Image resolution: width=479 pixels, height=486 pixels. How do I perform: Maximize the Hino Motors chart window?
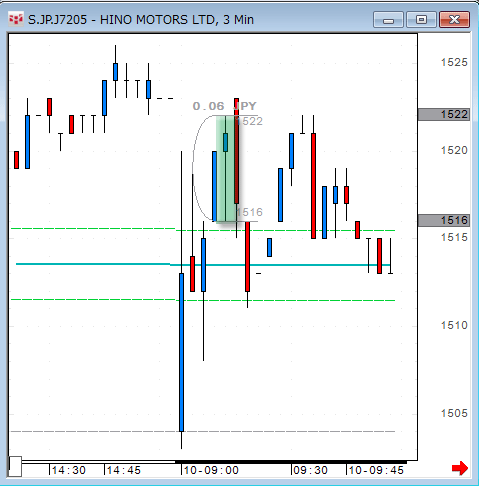[421, 20]
